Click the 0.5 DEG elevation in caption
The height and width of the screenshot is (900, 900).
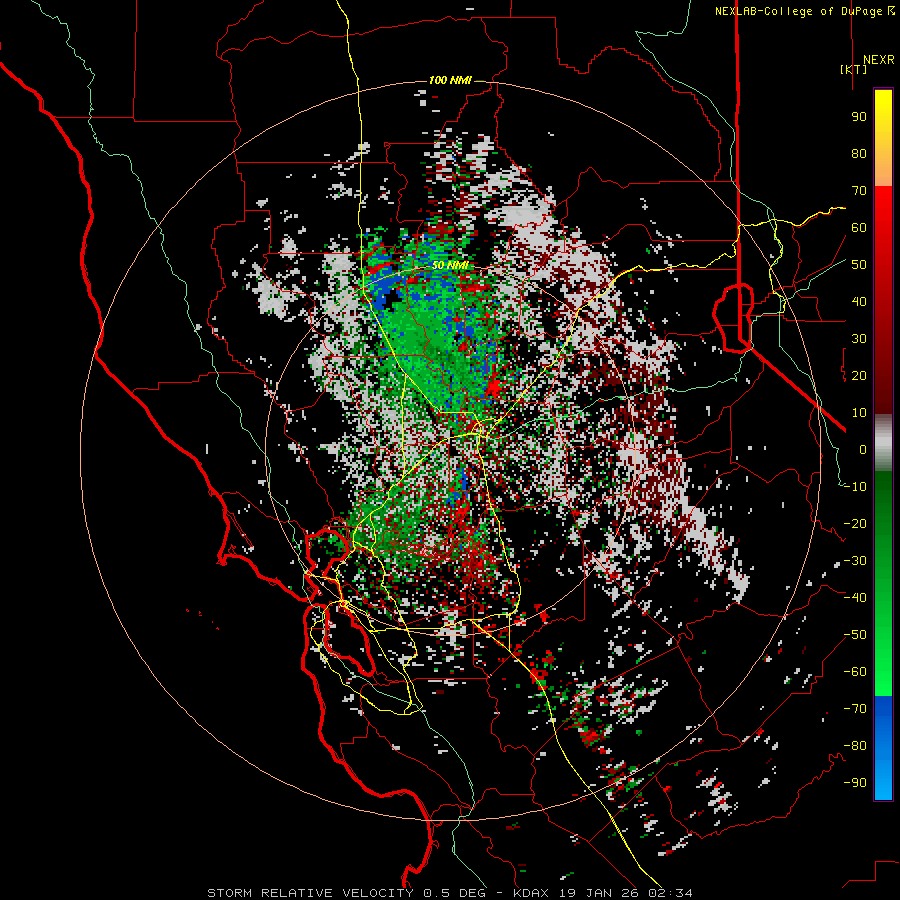tap(455, 893)
